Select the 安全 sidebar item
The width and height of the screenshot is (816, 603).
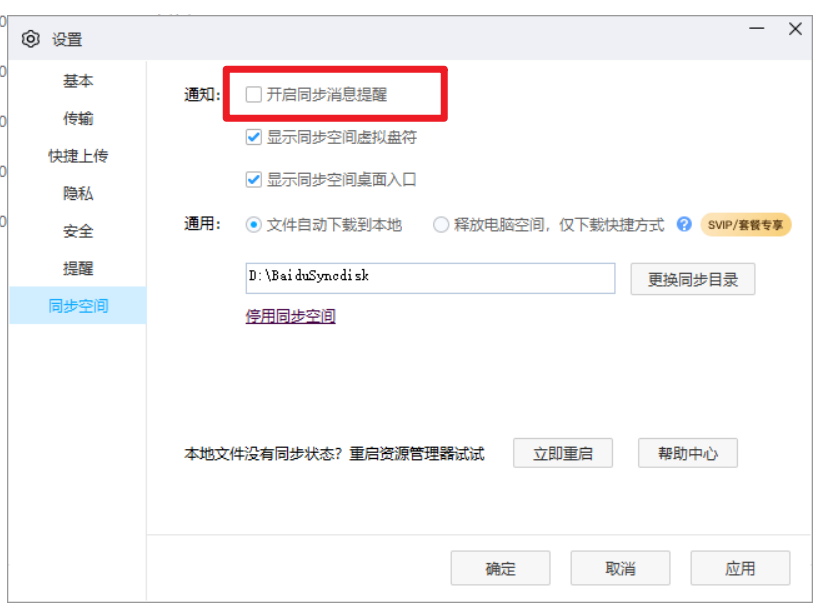tap(78, 231)
